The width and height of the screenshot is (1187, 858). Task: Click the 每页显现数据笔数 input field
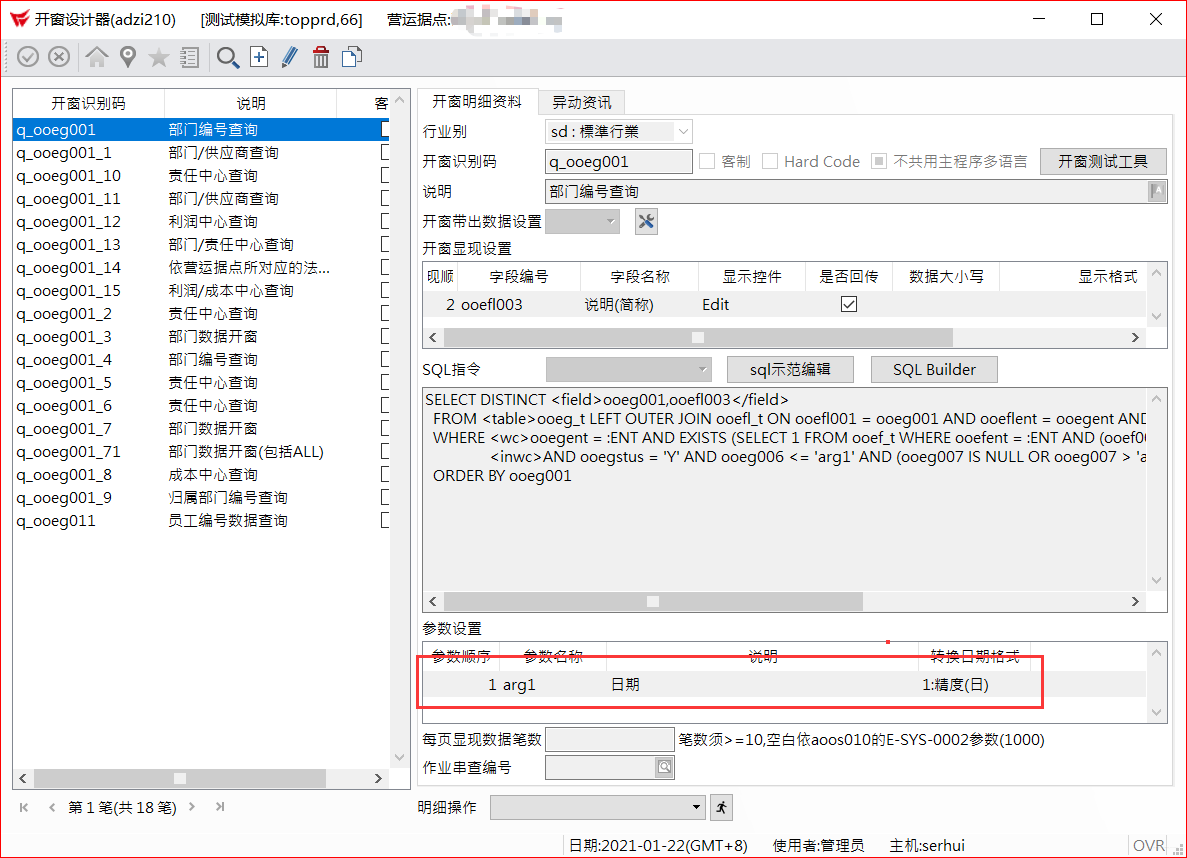609,739
